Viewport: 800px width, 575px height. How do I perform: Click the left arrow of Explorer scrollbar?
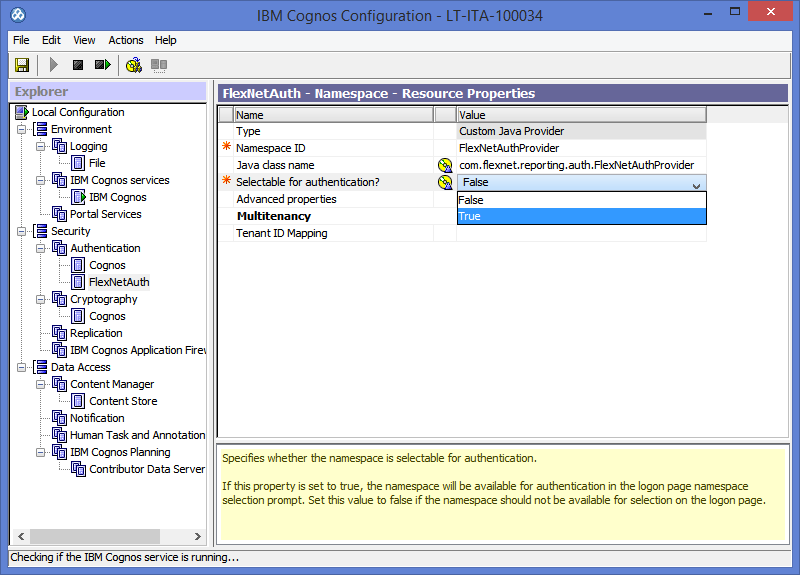point(21,536)
